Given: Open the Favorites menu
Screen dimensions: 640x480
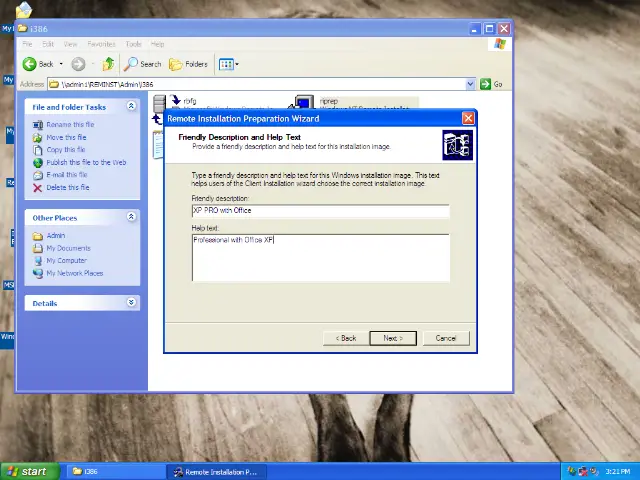Looking at the screenshot, I should tap(101, 44).
